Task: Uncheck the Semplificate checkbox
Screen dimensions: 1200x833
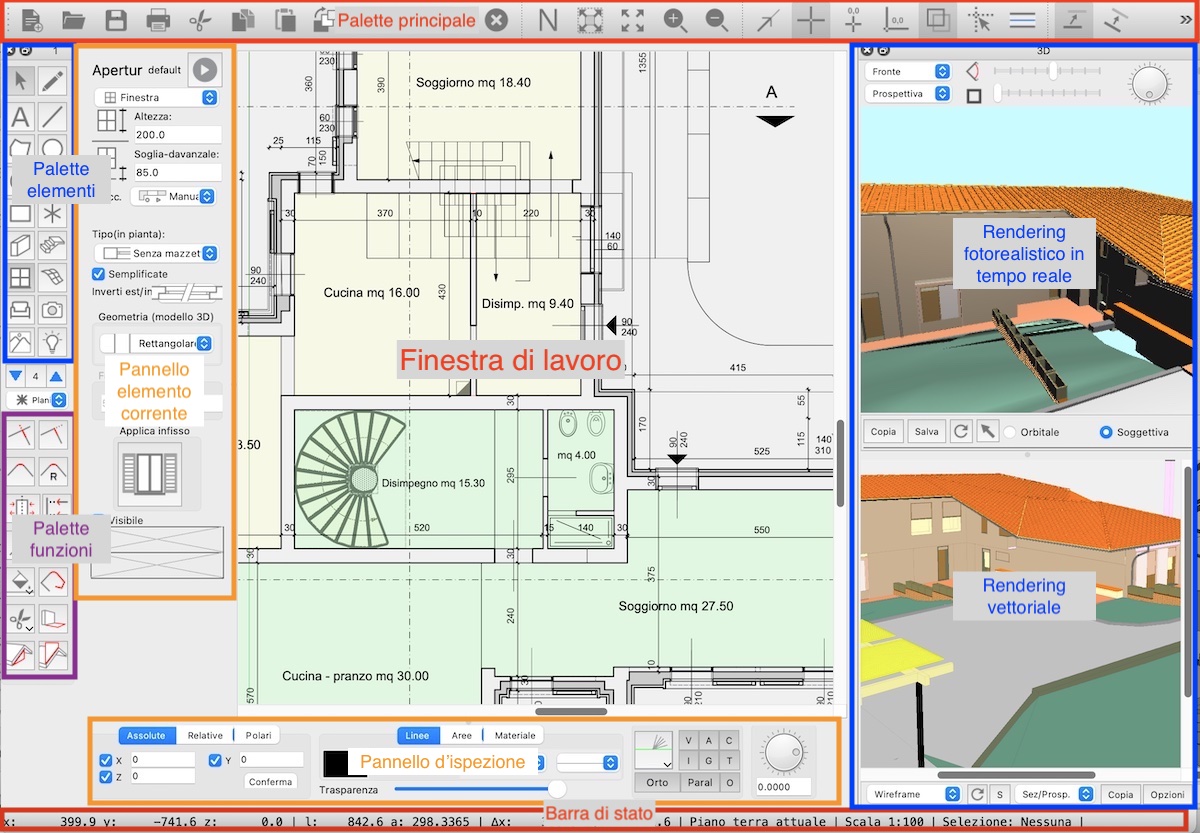Action: tap(96, 274)
